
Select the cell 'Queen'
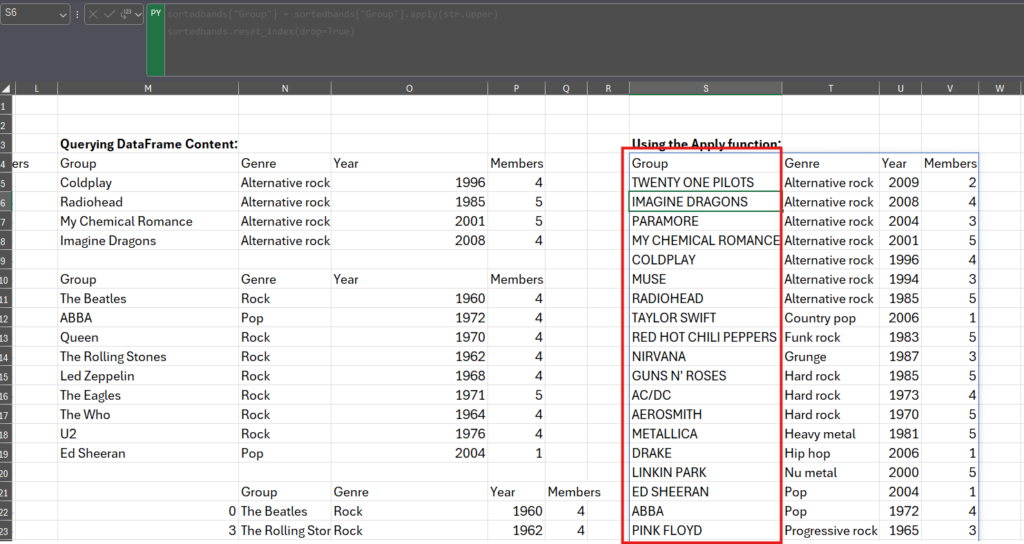(148, 337)
